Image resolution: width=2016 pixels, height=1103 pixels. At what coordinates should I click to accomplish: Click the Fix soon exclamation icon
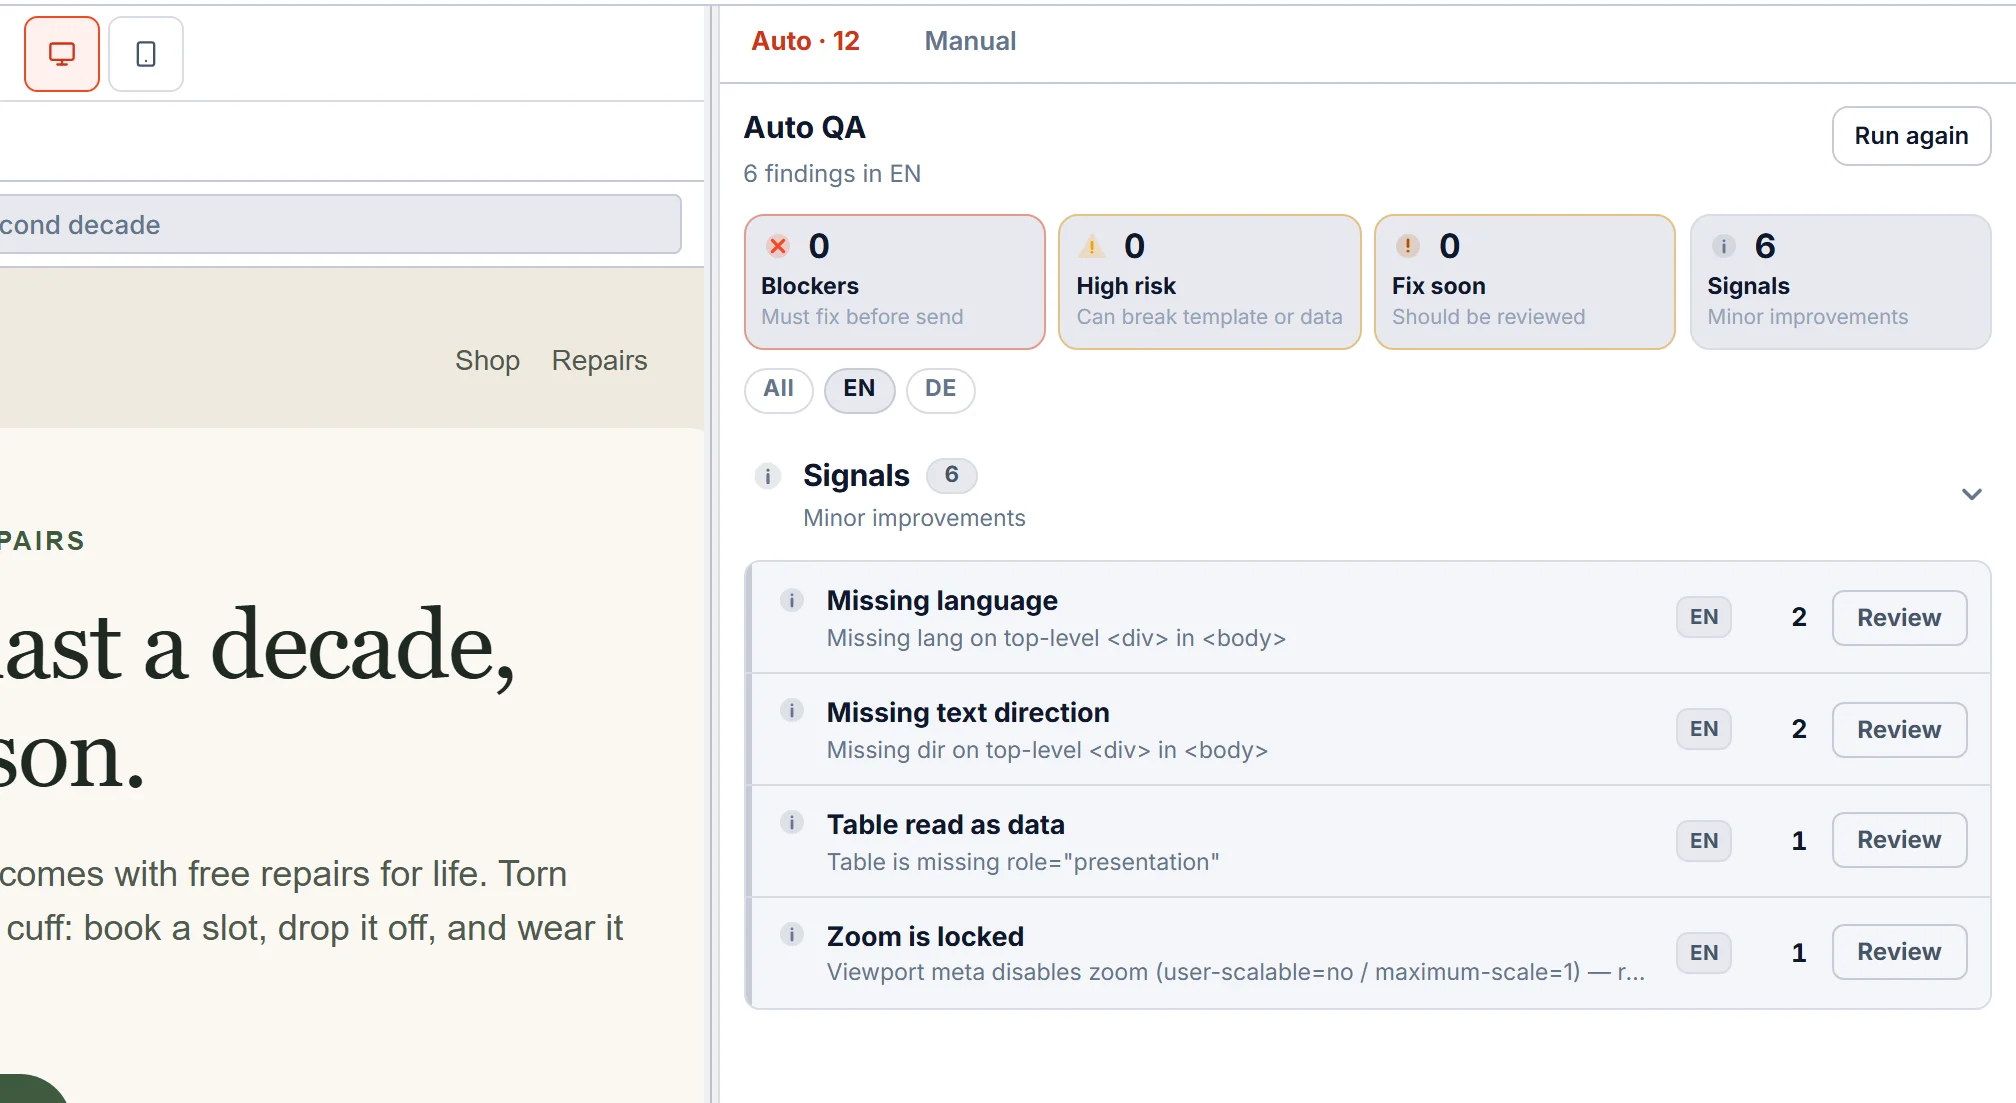(x=1408, y=246)
